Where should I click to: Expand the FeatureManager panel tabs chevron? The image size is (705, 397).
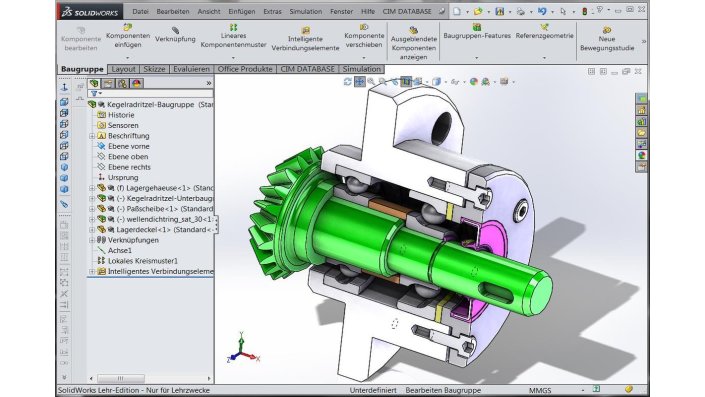(209, 83)
